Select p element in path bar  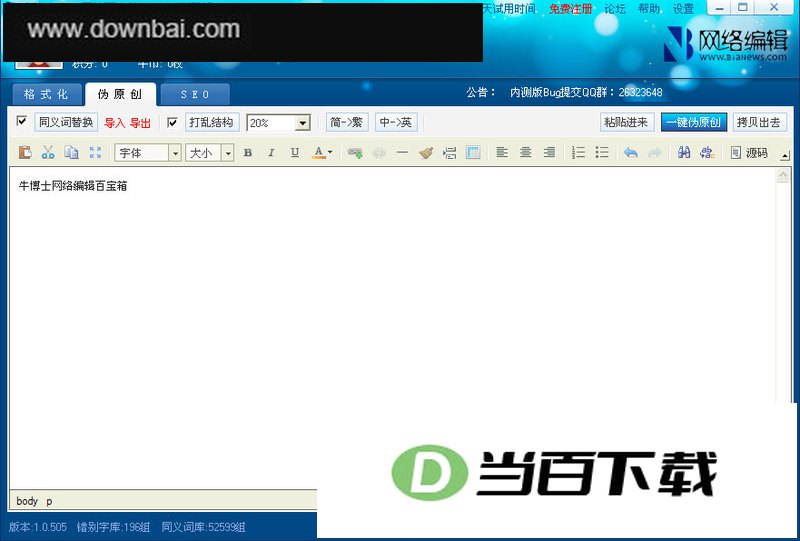(x=49, y=502)
